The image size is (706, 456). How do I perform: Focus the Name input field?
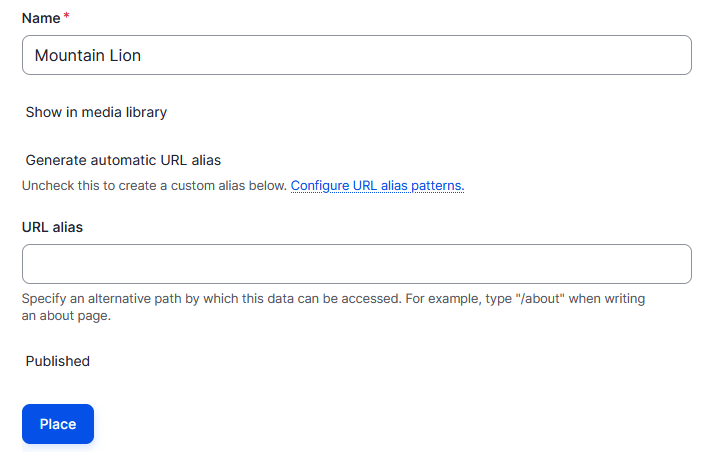click(357, 55)
